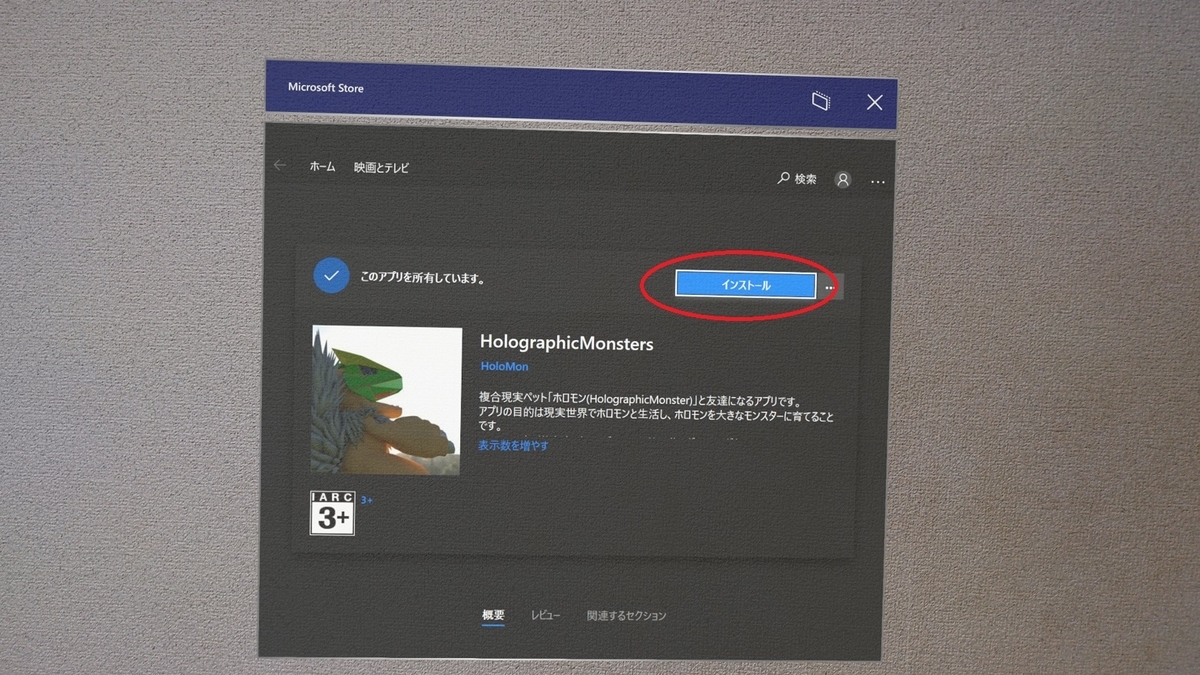
Task: Open the HoloMon publisher link
Action: click(x=505, y=367)
